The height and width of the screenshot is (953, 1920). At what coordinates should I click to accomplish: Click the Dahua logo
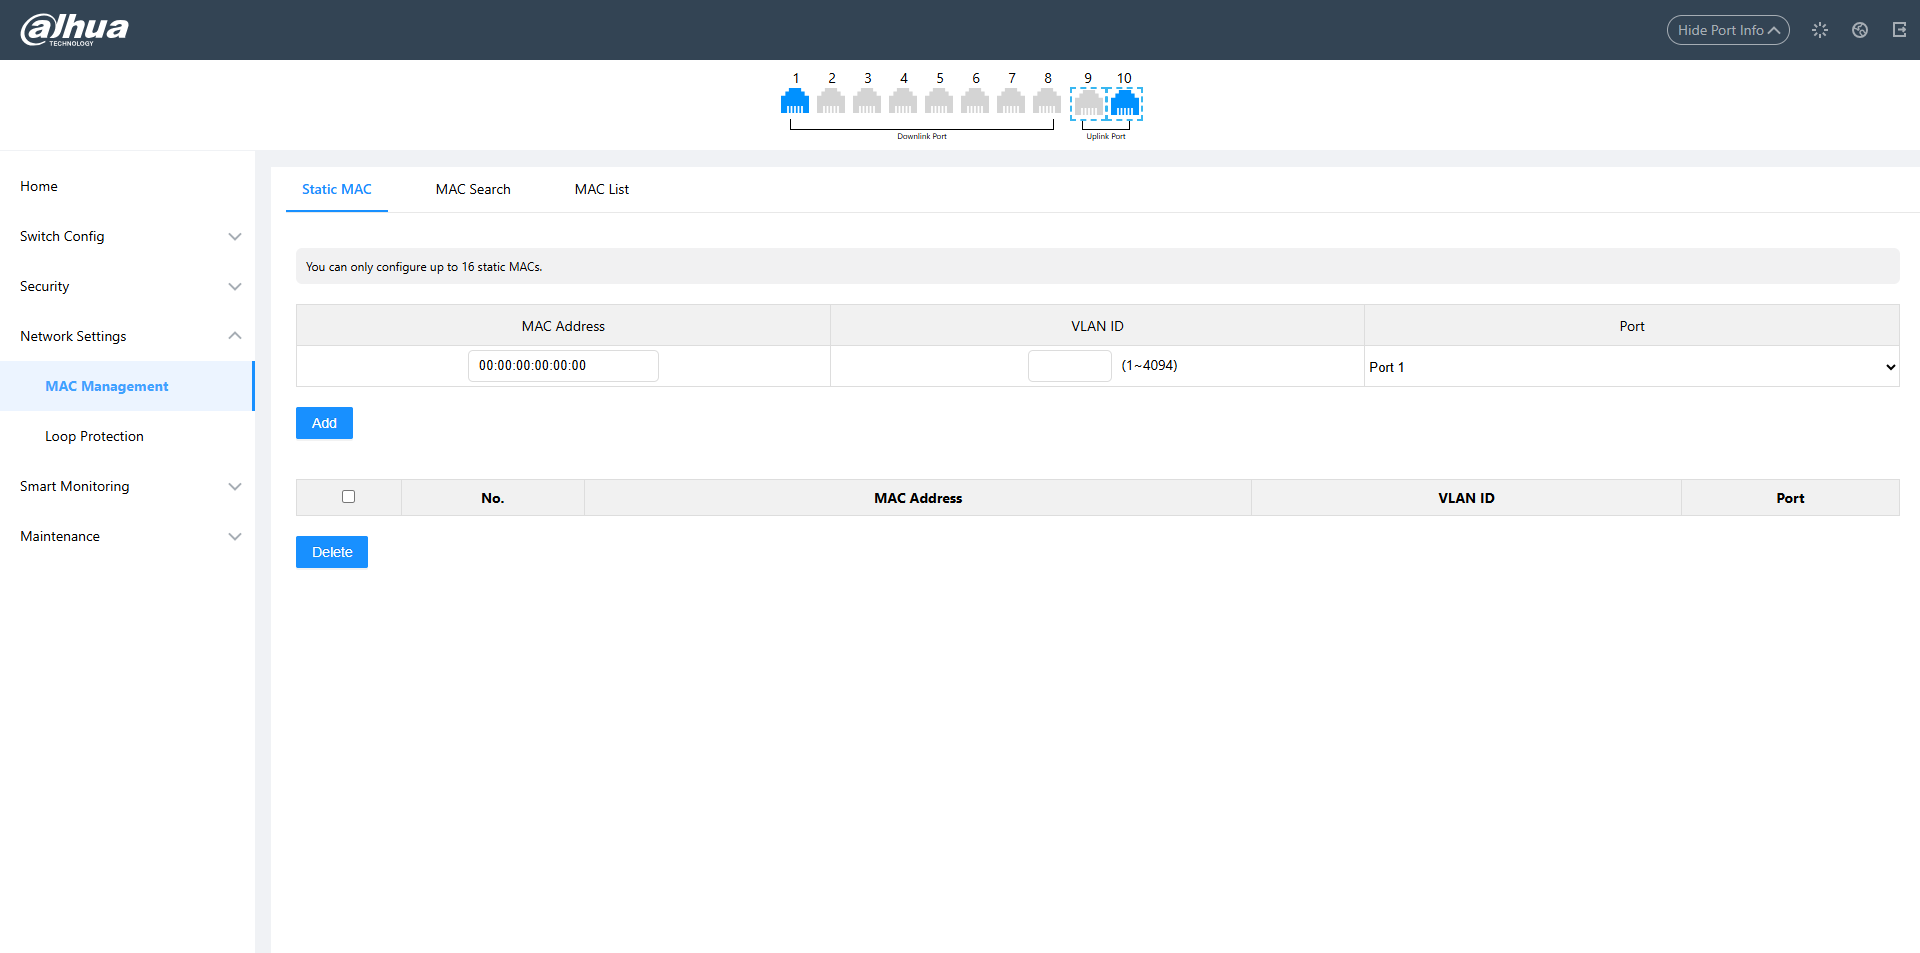click(x=75, y=30)
